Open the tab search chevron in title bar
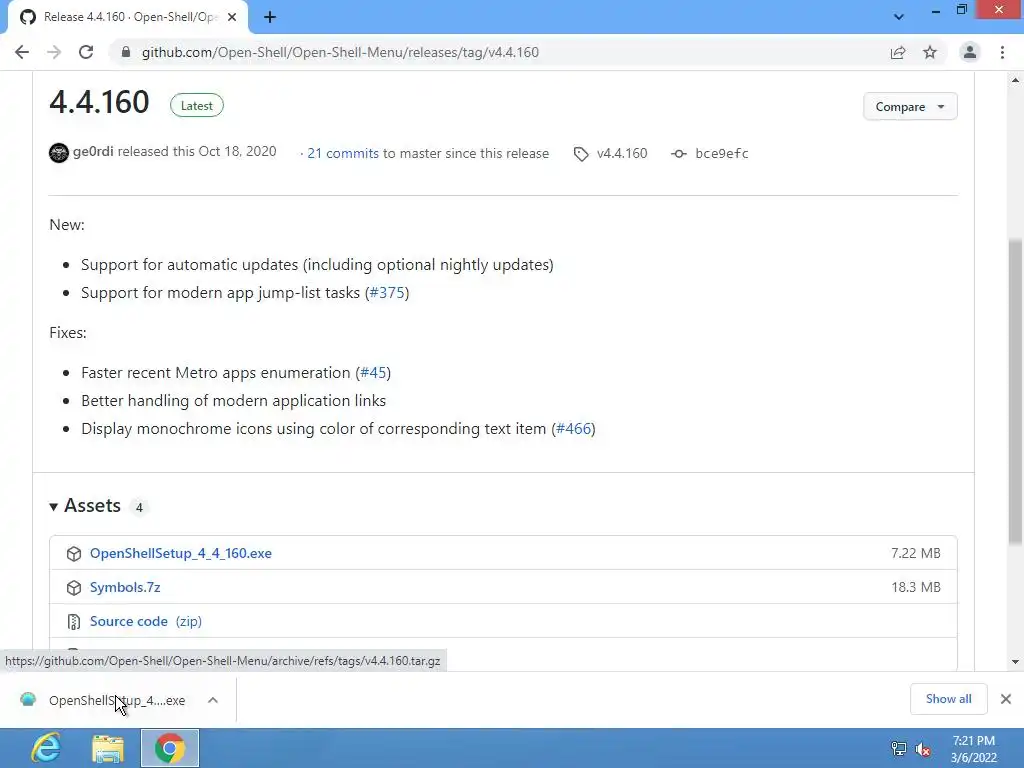The image size is (1024, 768). point(899,17)
